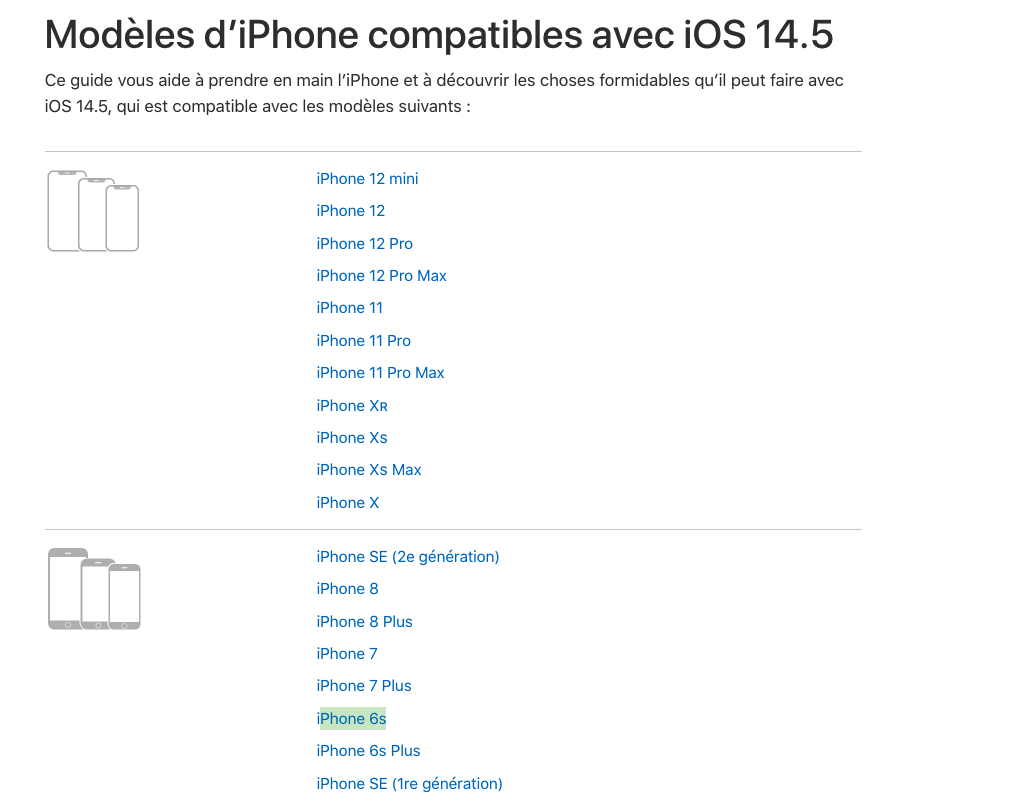
Task: Click the plain iPhone 8 link
Action: pyautogui.click(x=347, y=589)
